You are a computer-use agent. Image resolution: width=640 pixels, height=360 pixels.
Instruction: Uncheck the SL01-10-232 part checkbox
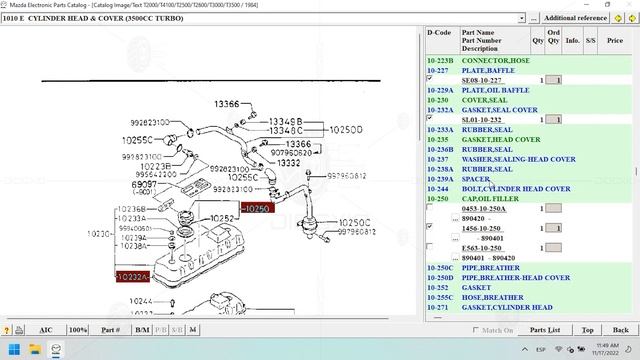[429, 118]
